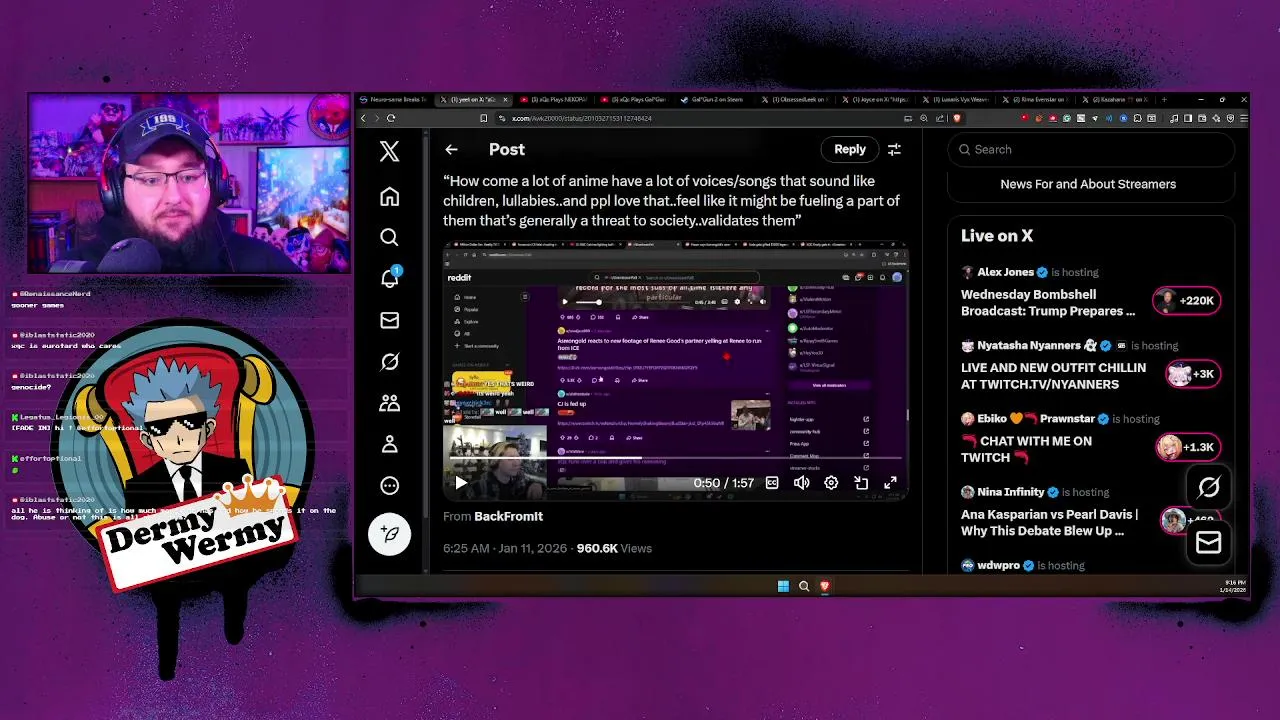Enter fullscreen on the video
Image resolution: width=1280 pixels, height=720 pixels.
point(890,483)
